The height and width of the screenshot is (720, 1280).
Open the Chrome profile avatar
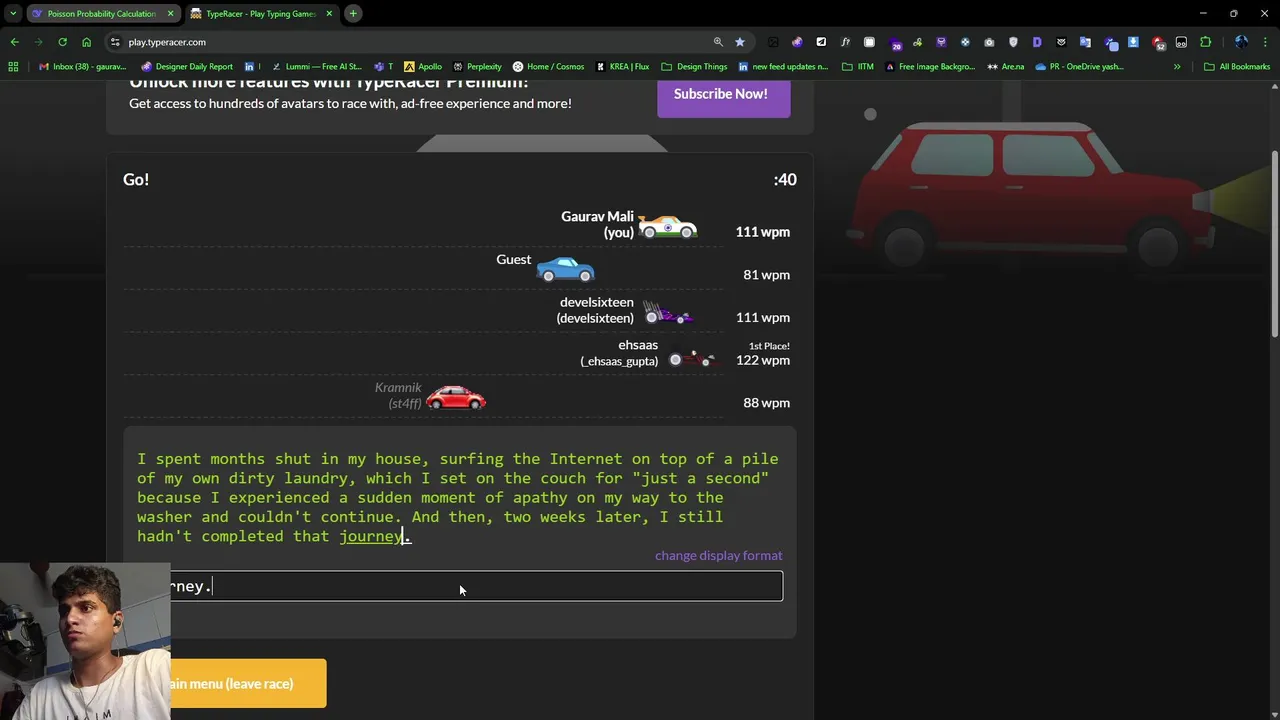click(1241, 42)
